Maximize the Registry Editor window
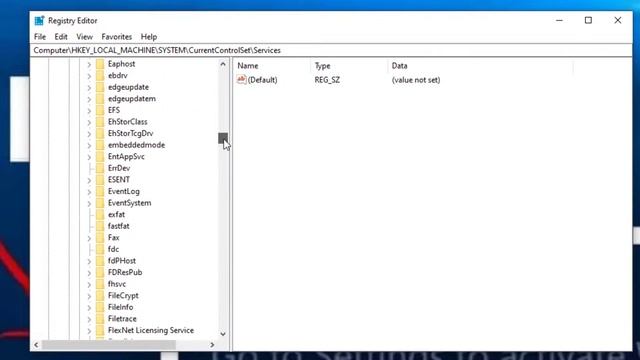 pos(588,20)
